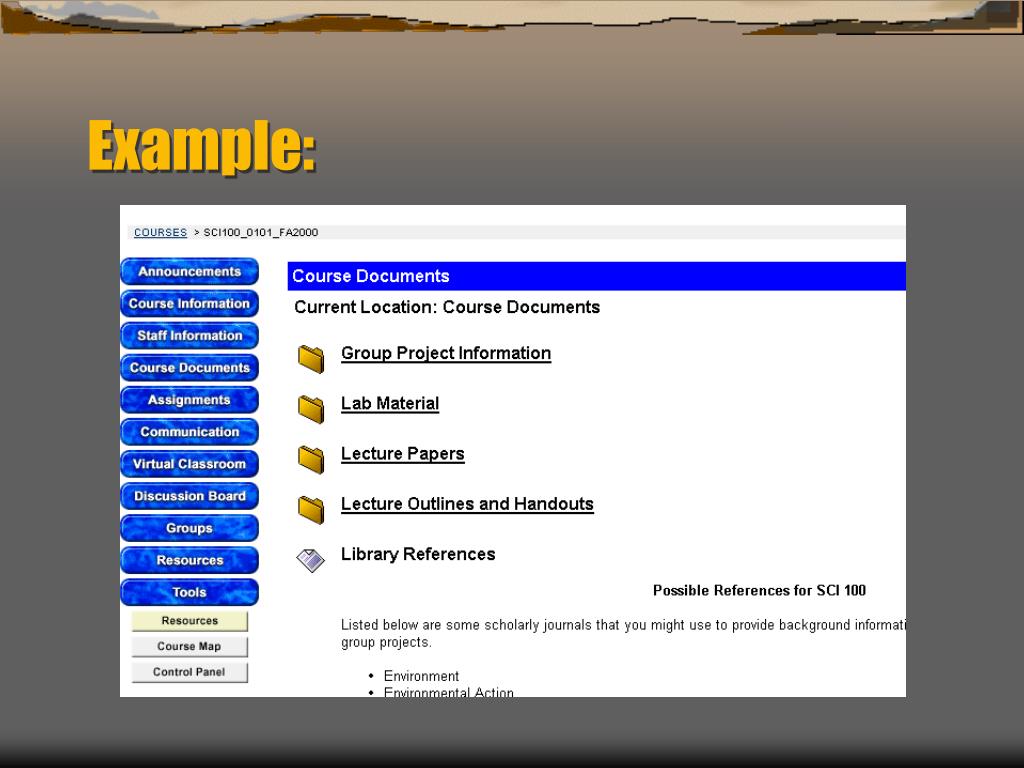The height and width of the screenshot is (768, 1024).
Task: Open the Lecture Papers folder icon
Action: click(311, 459)
